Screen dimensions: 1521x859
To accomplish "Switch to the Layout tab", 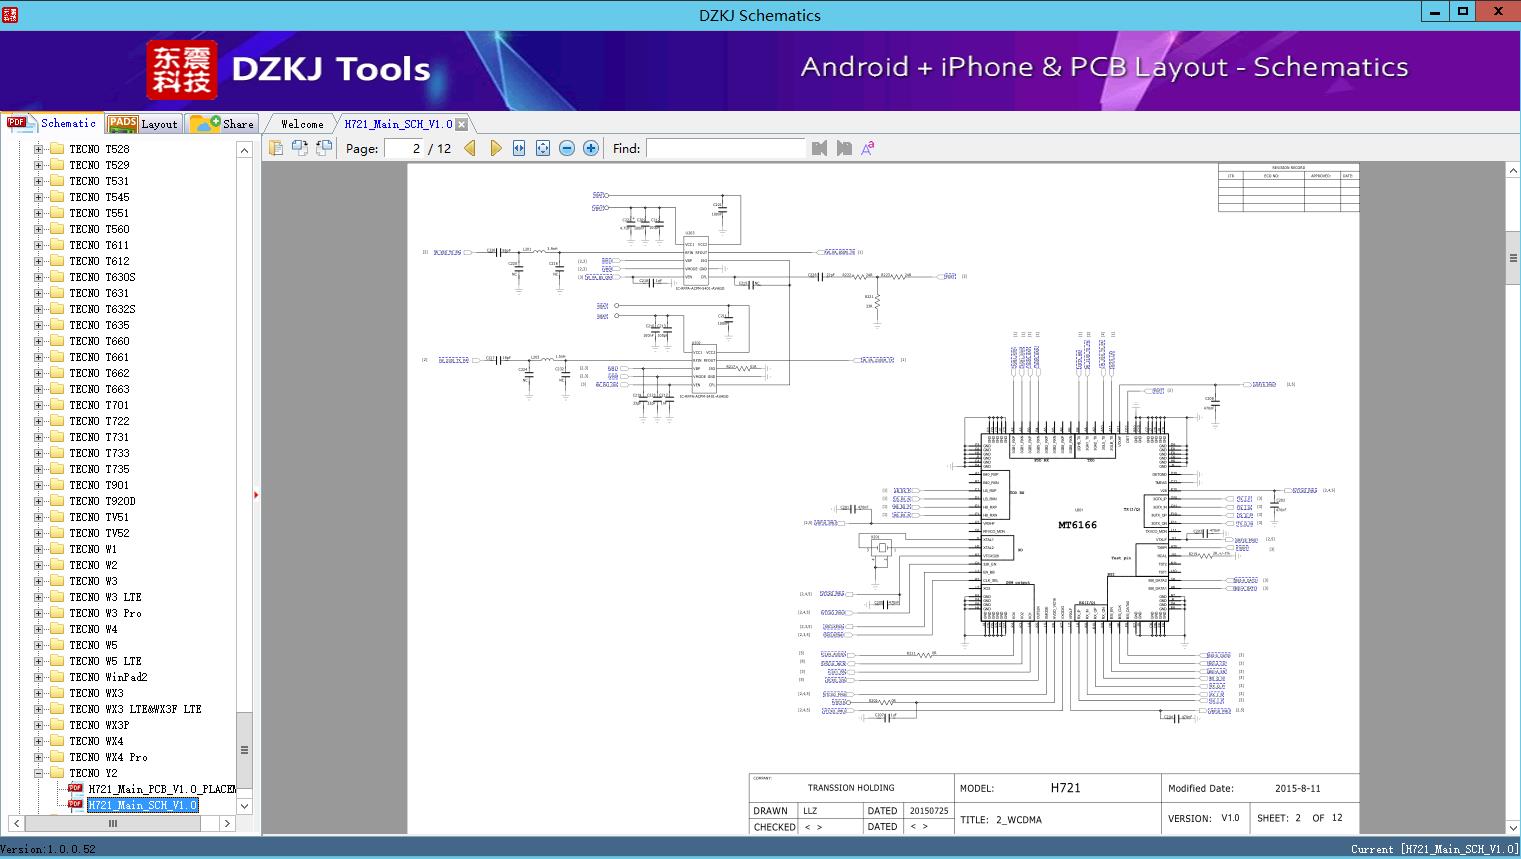I will [x=143, y=124].
